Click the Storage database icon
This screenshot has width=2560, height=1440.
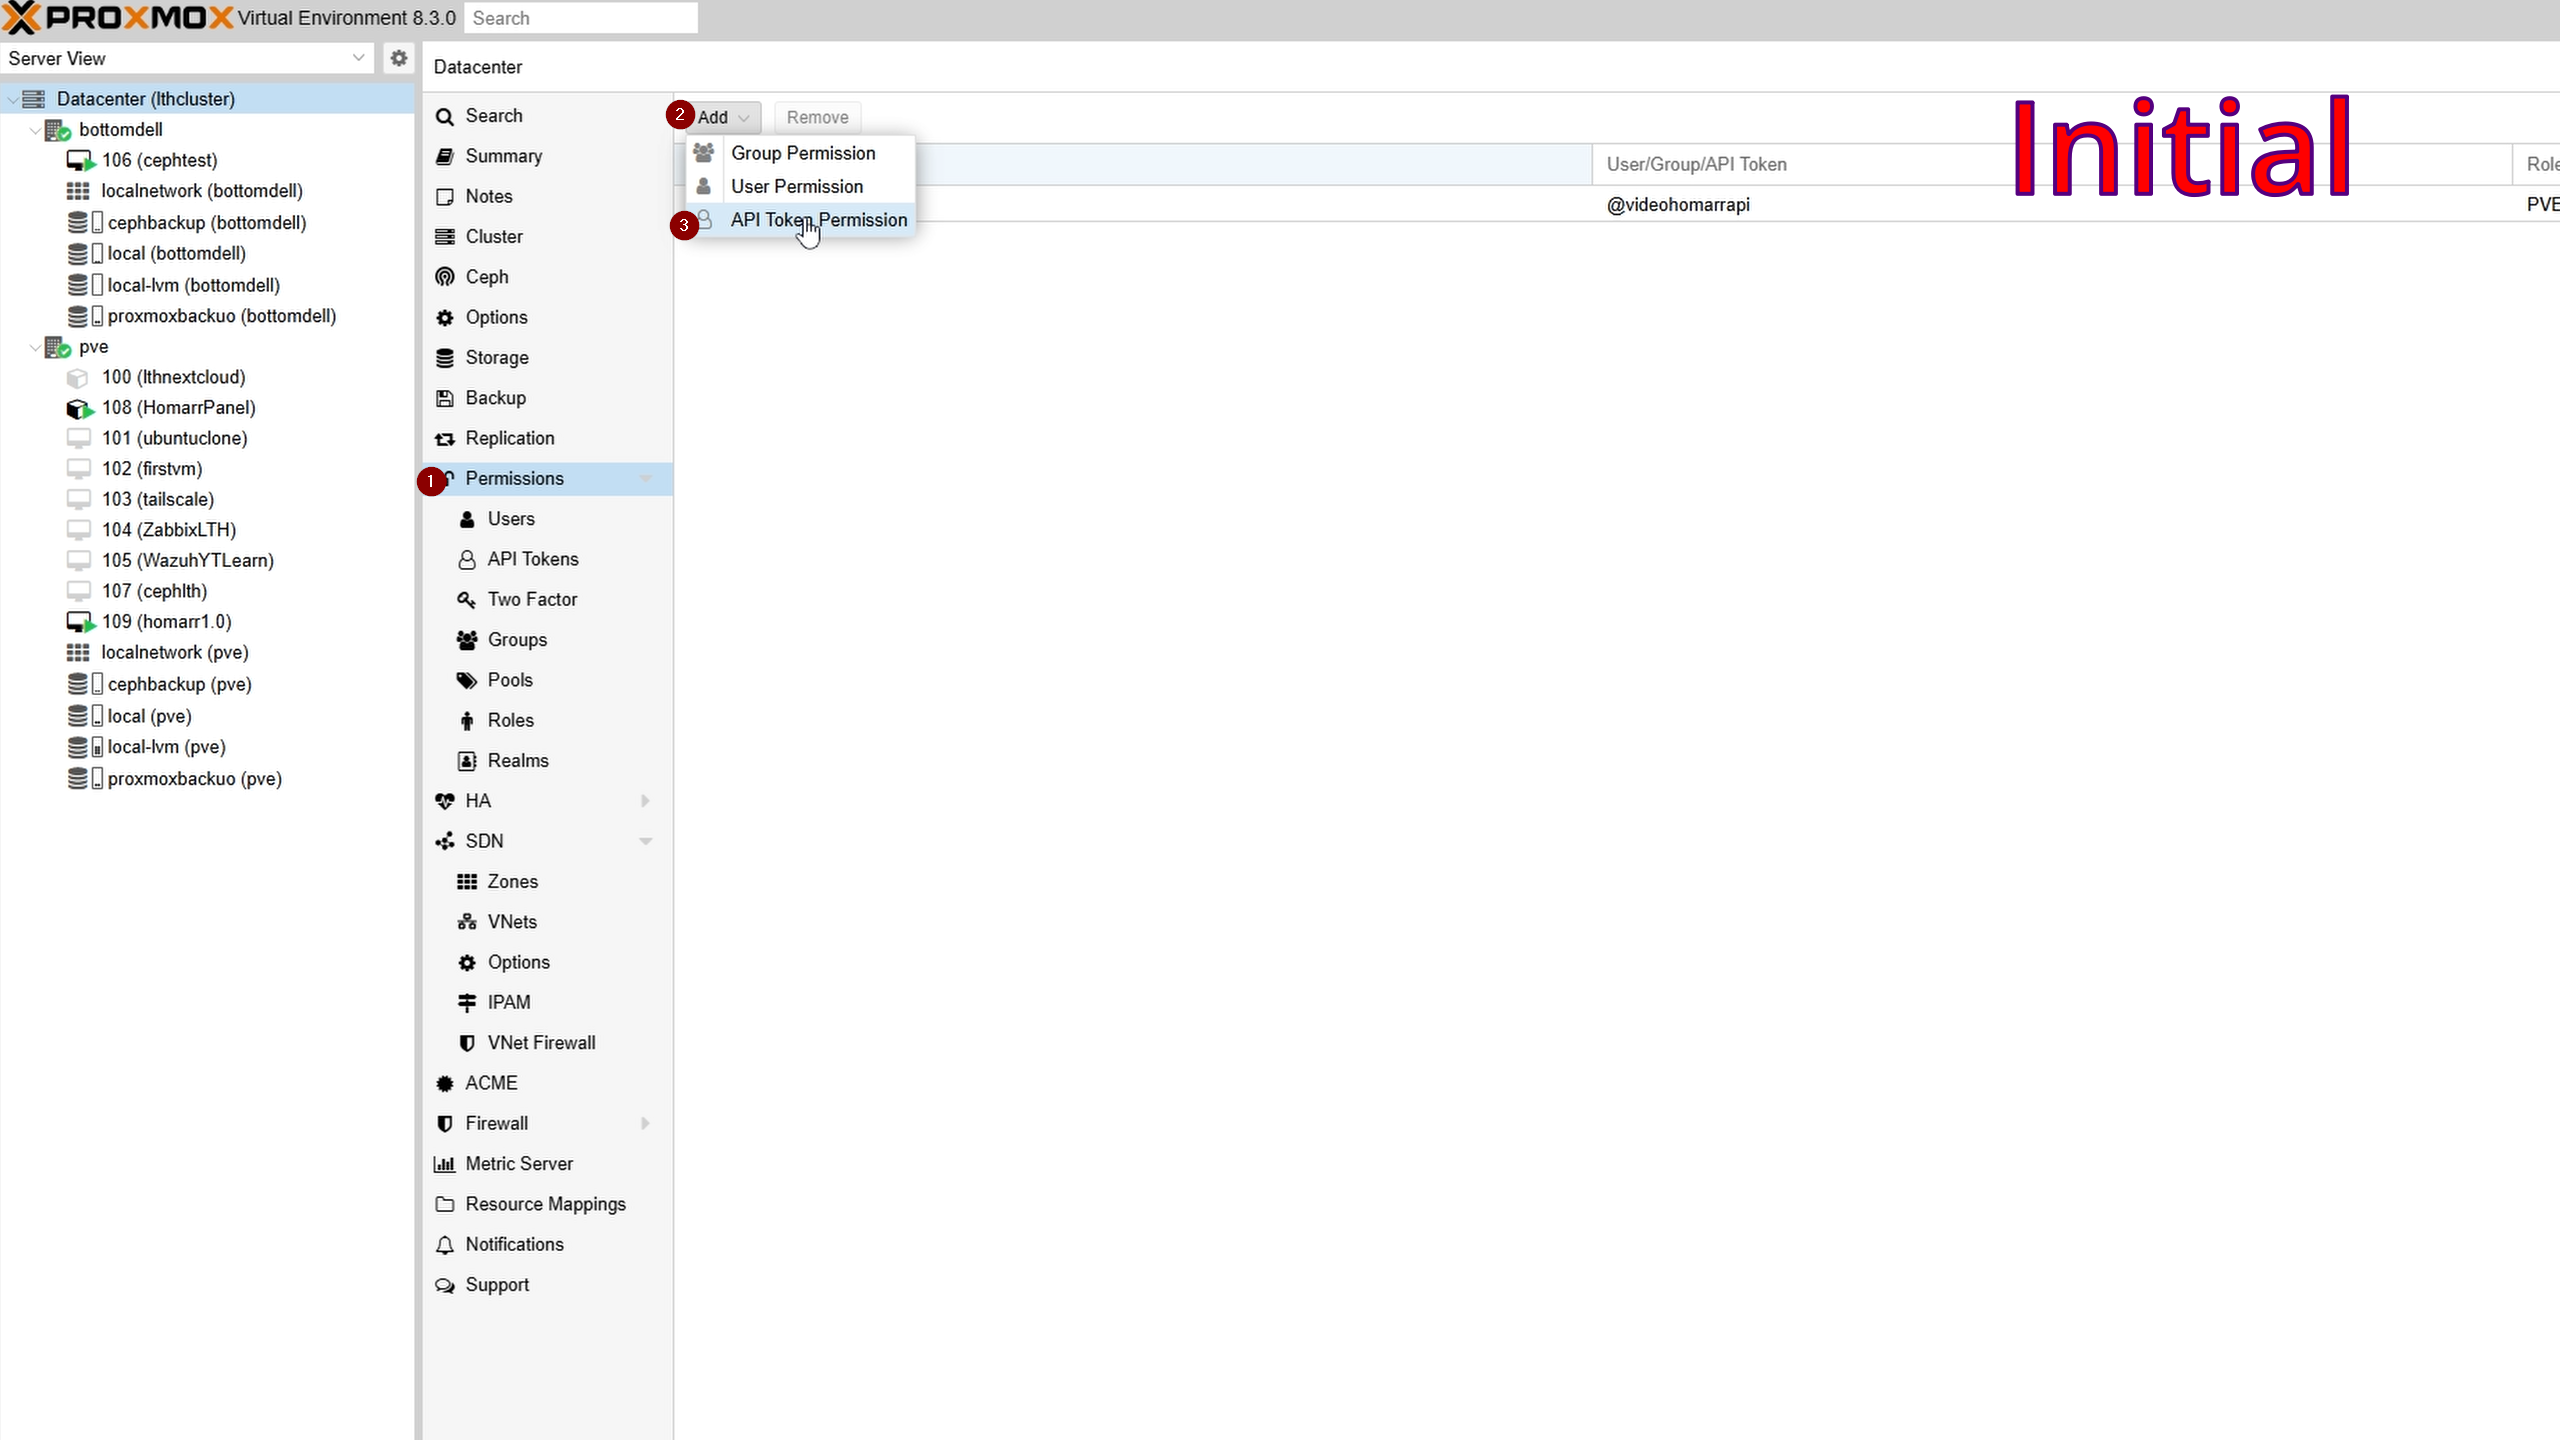[x=445, y=358]
